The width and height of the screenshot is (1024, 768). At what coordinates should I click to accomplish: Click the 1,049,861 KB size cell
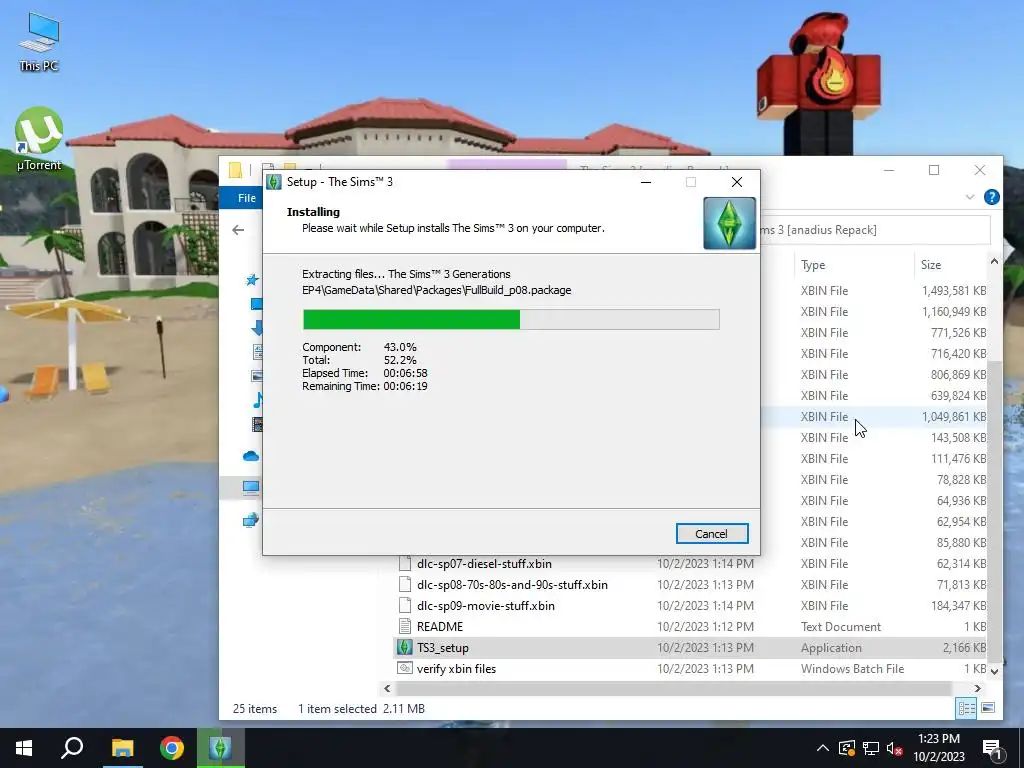(953, 417)
